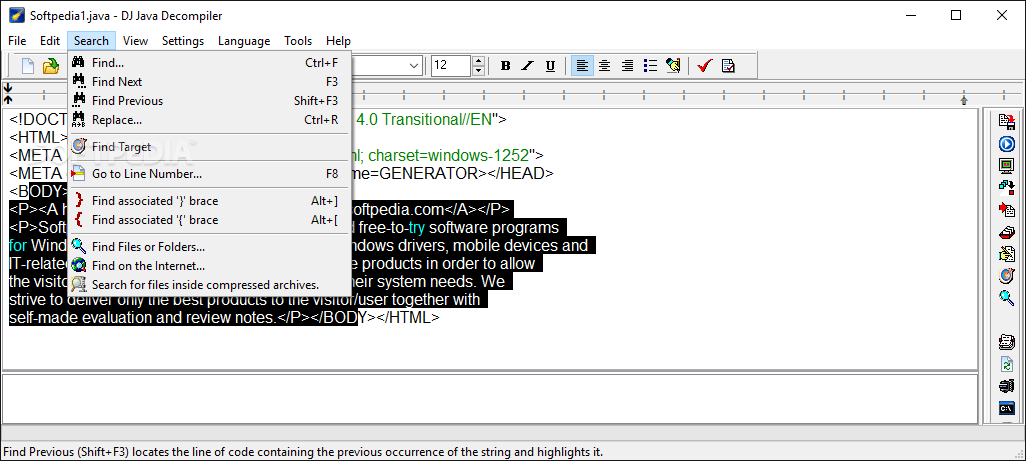Select Find on the Internet...
Screen dimensions: 1026x461
point(209,265)
